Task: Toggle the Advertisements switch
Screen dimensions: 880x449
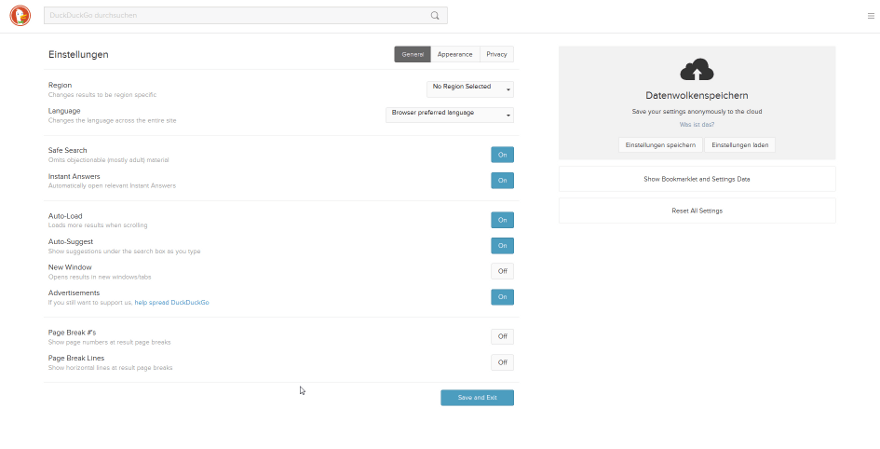Action: click(502, 297)
